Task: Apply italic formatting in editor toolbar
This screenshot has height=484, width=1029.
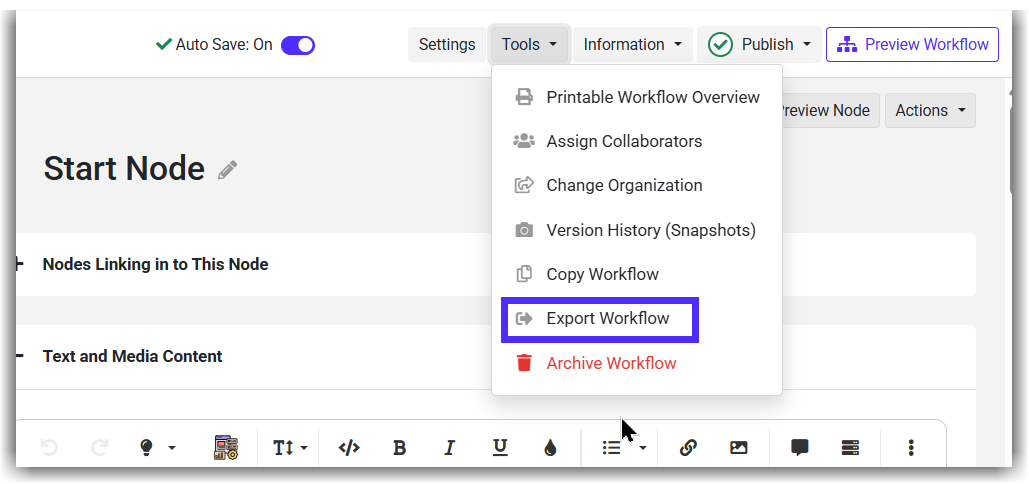Action: click(x=449, y=448)
